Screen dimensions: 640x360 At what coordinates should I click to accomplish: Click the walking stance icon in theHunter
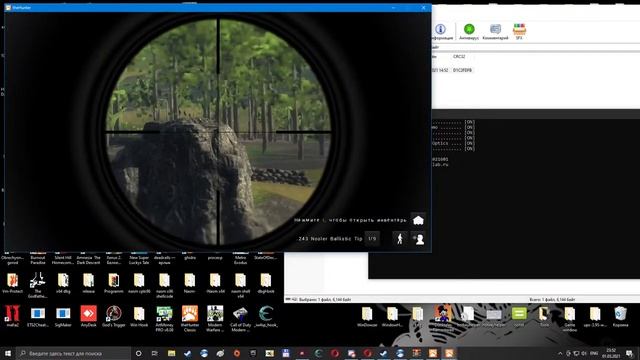click(x=400, y=239)
